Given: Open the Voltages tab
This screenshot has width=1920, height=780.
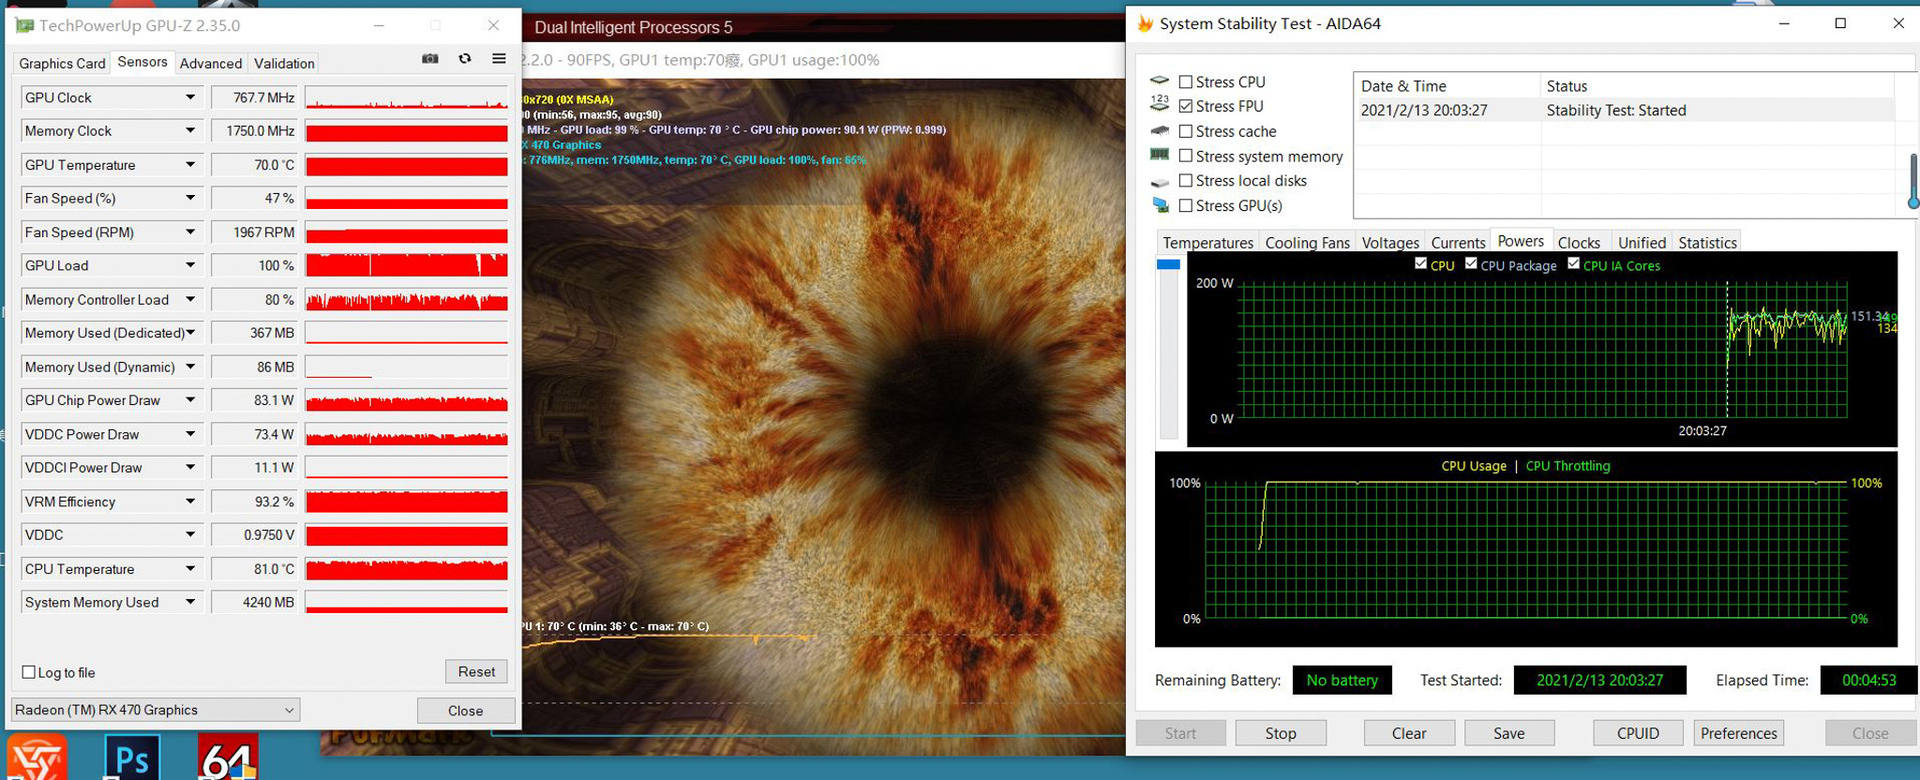Looking at the screenshot, I should (1390, 242).
